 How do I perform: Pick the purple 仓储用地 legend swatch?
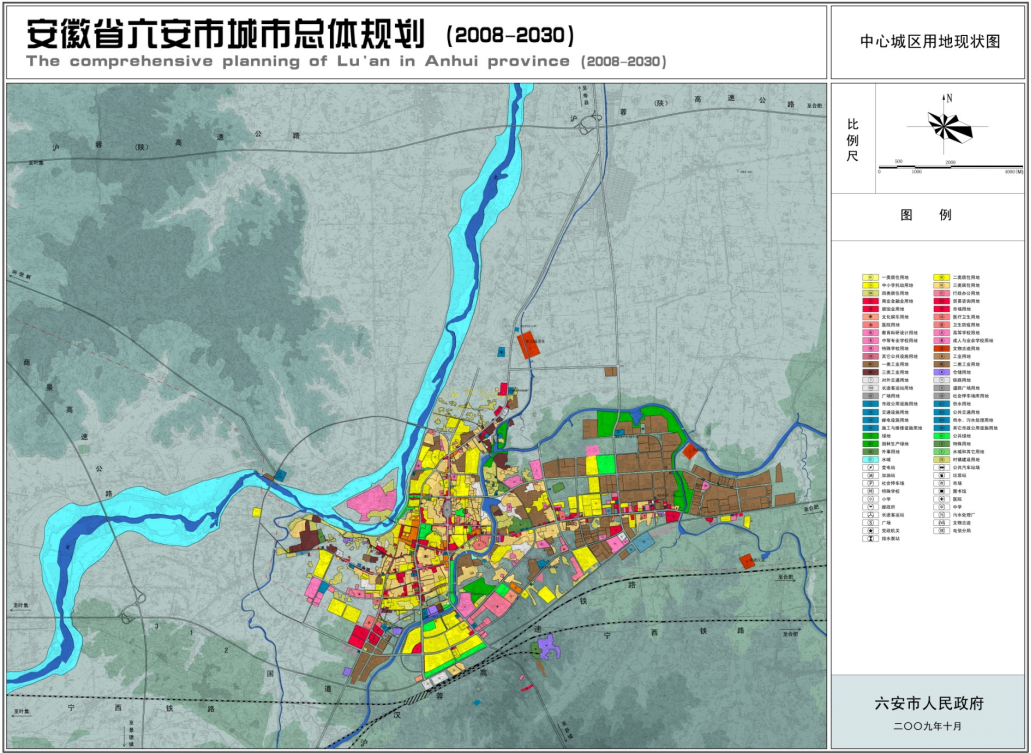[x=942, y=372]
